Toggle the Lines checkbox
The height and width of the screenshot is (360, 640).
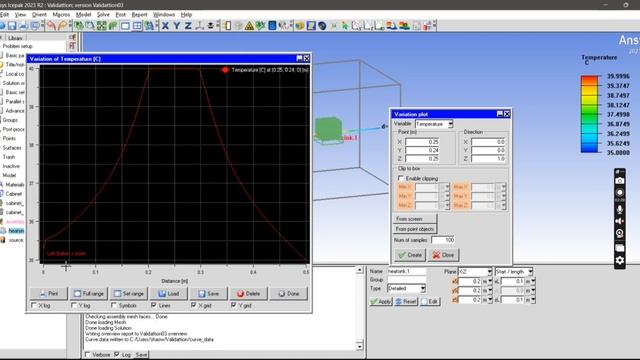click(154, 305)
